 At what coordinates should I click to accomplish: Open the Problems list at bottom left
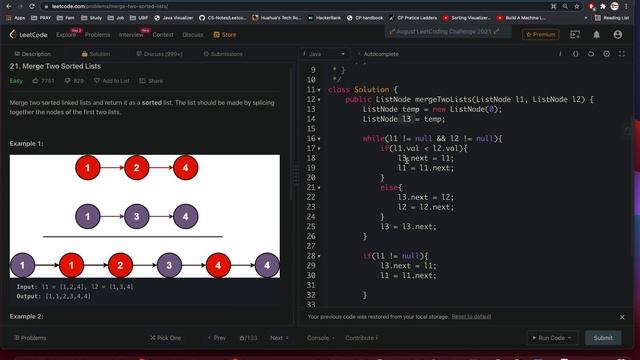tap(30, 338)
